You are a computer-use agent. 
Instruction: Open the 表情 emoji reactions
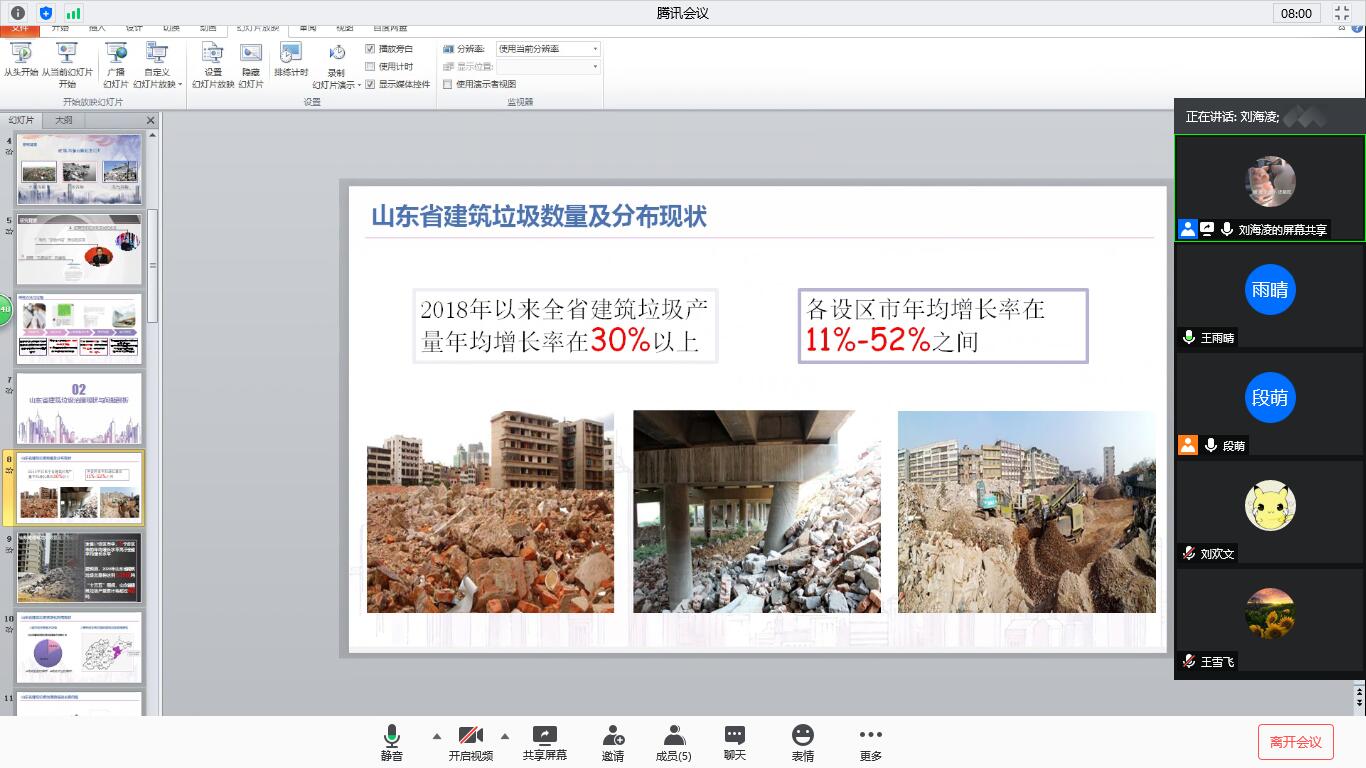click(x=802, y=743)
